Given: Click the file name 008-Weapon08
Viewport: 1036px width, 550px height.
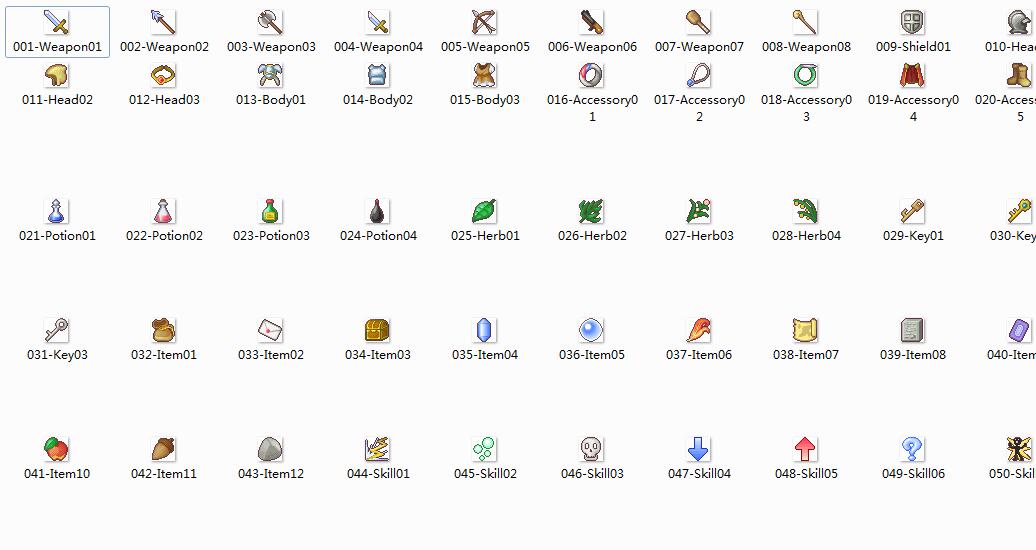Looking at the screenshot, I should click(806, 47).
